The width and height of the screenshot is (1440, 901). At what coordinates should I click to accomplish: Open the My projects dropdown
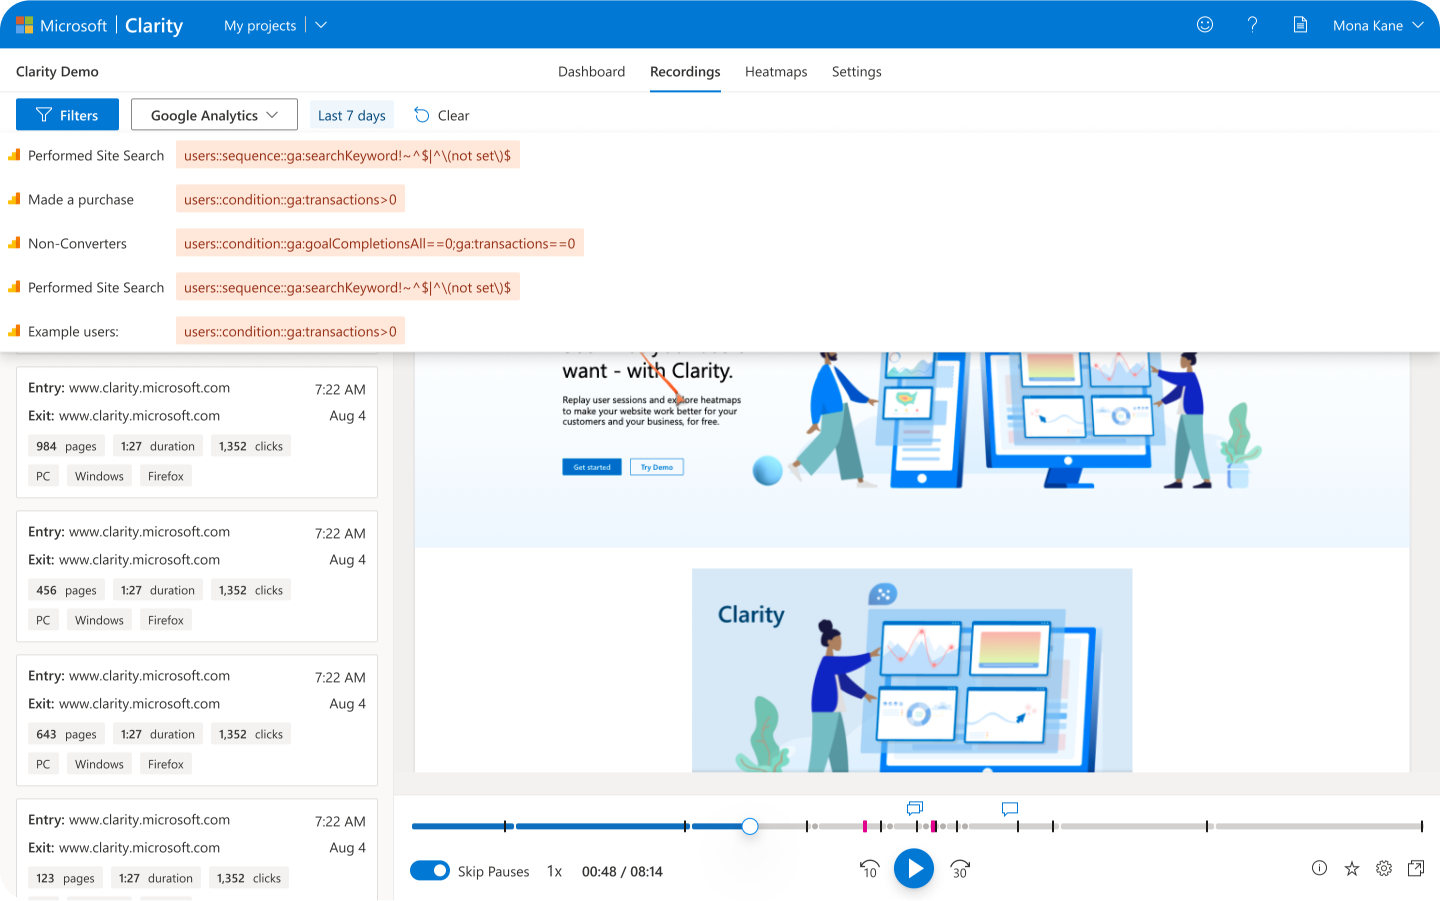[x=274, y=24]
